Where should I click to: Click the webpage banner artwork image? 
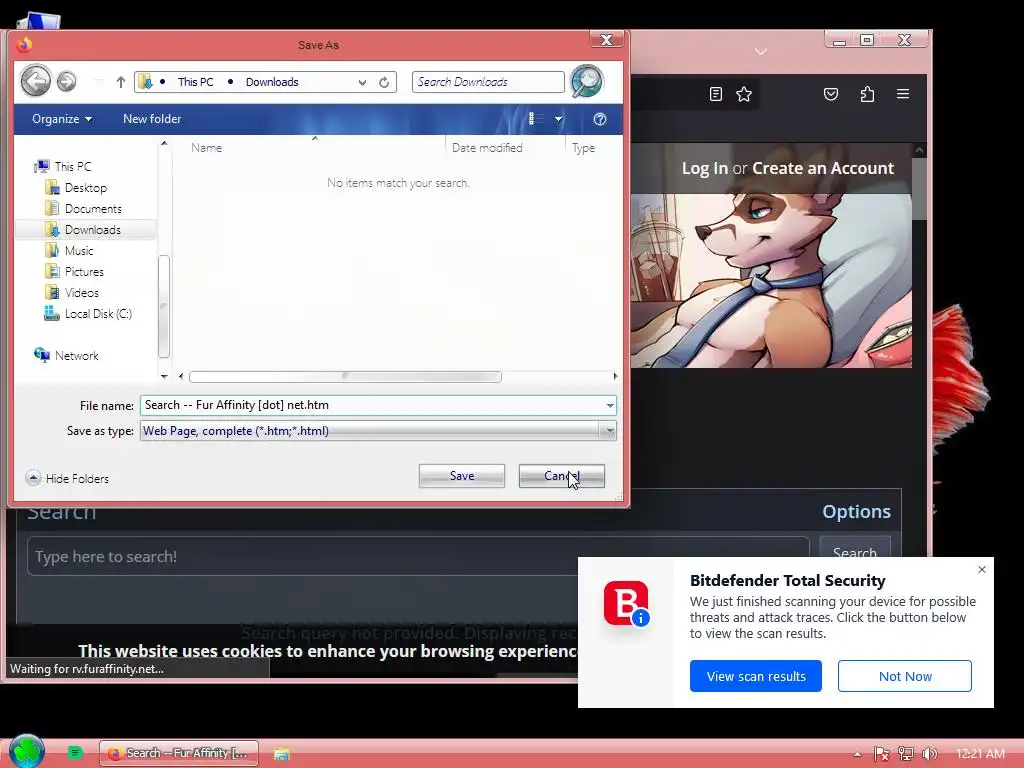pos(771,281)
